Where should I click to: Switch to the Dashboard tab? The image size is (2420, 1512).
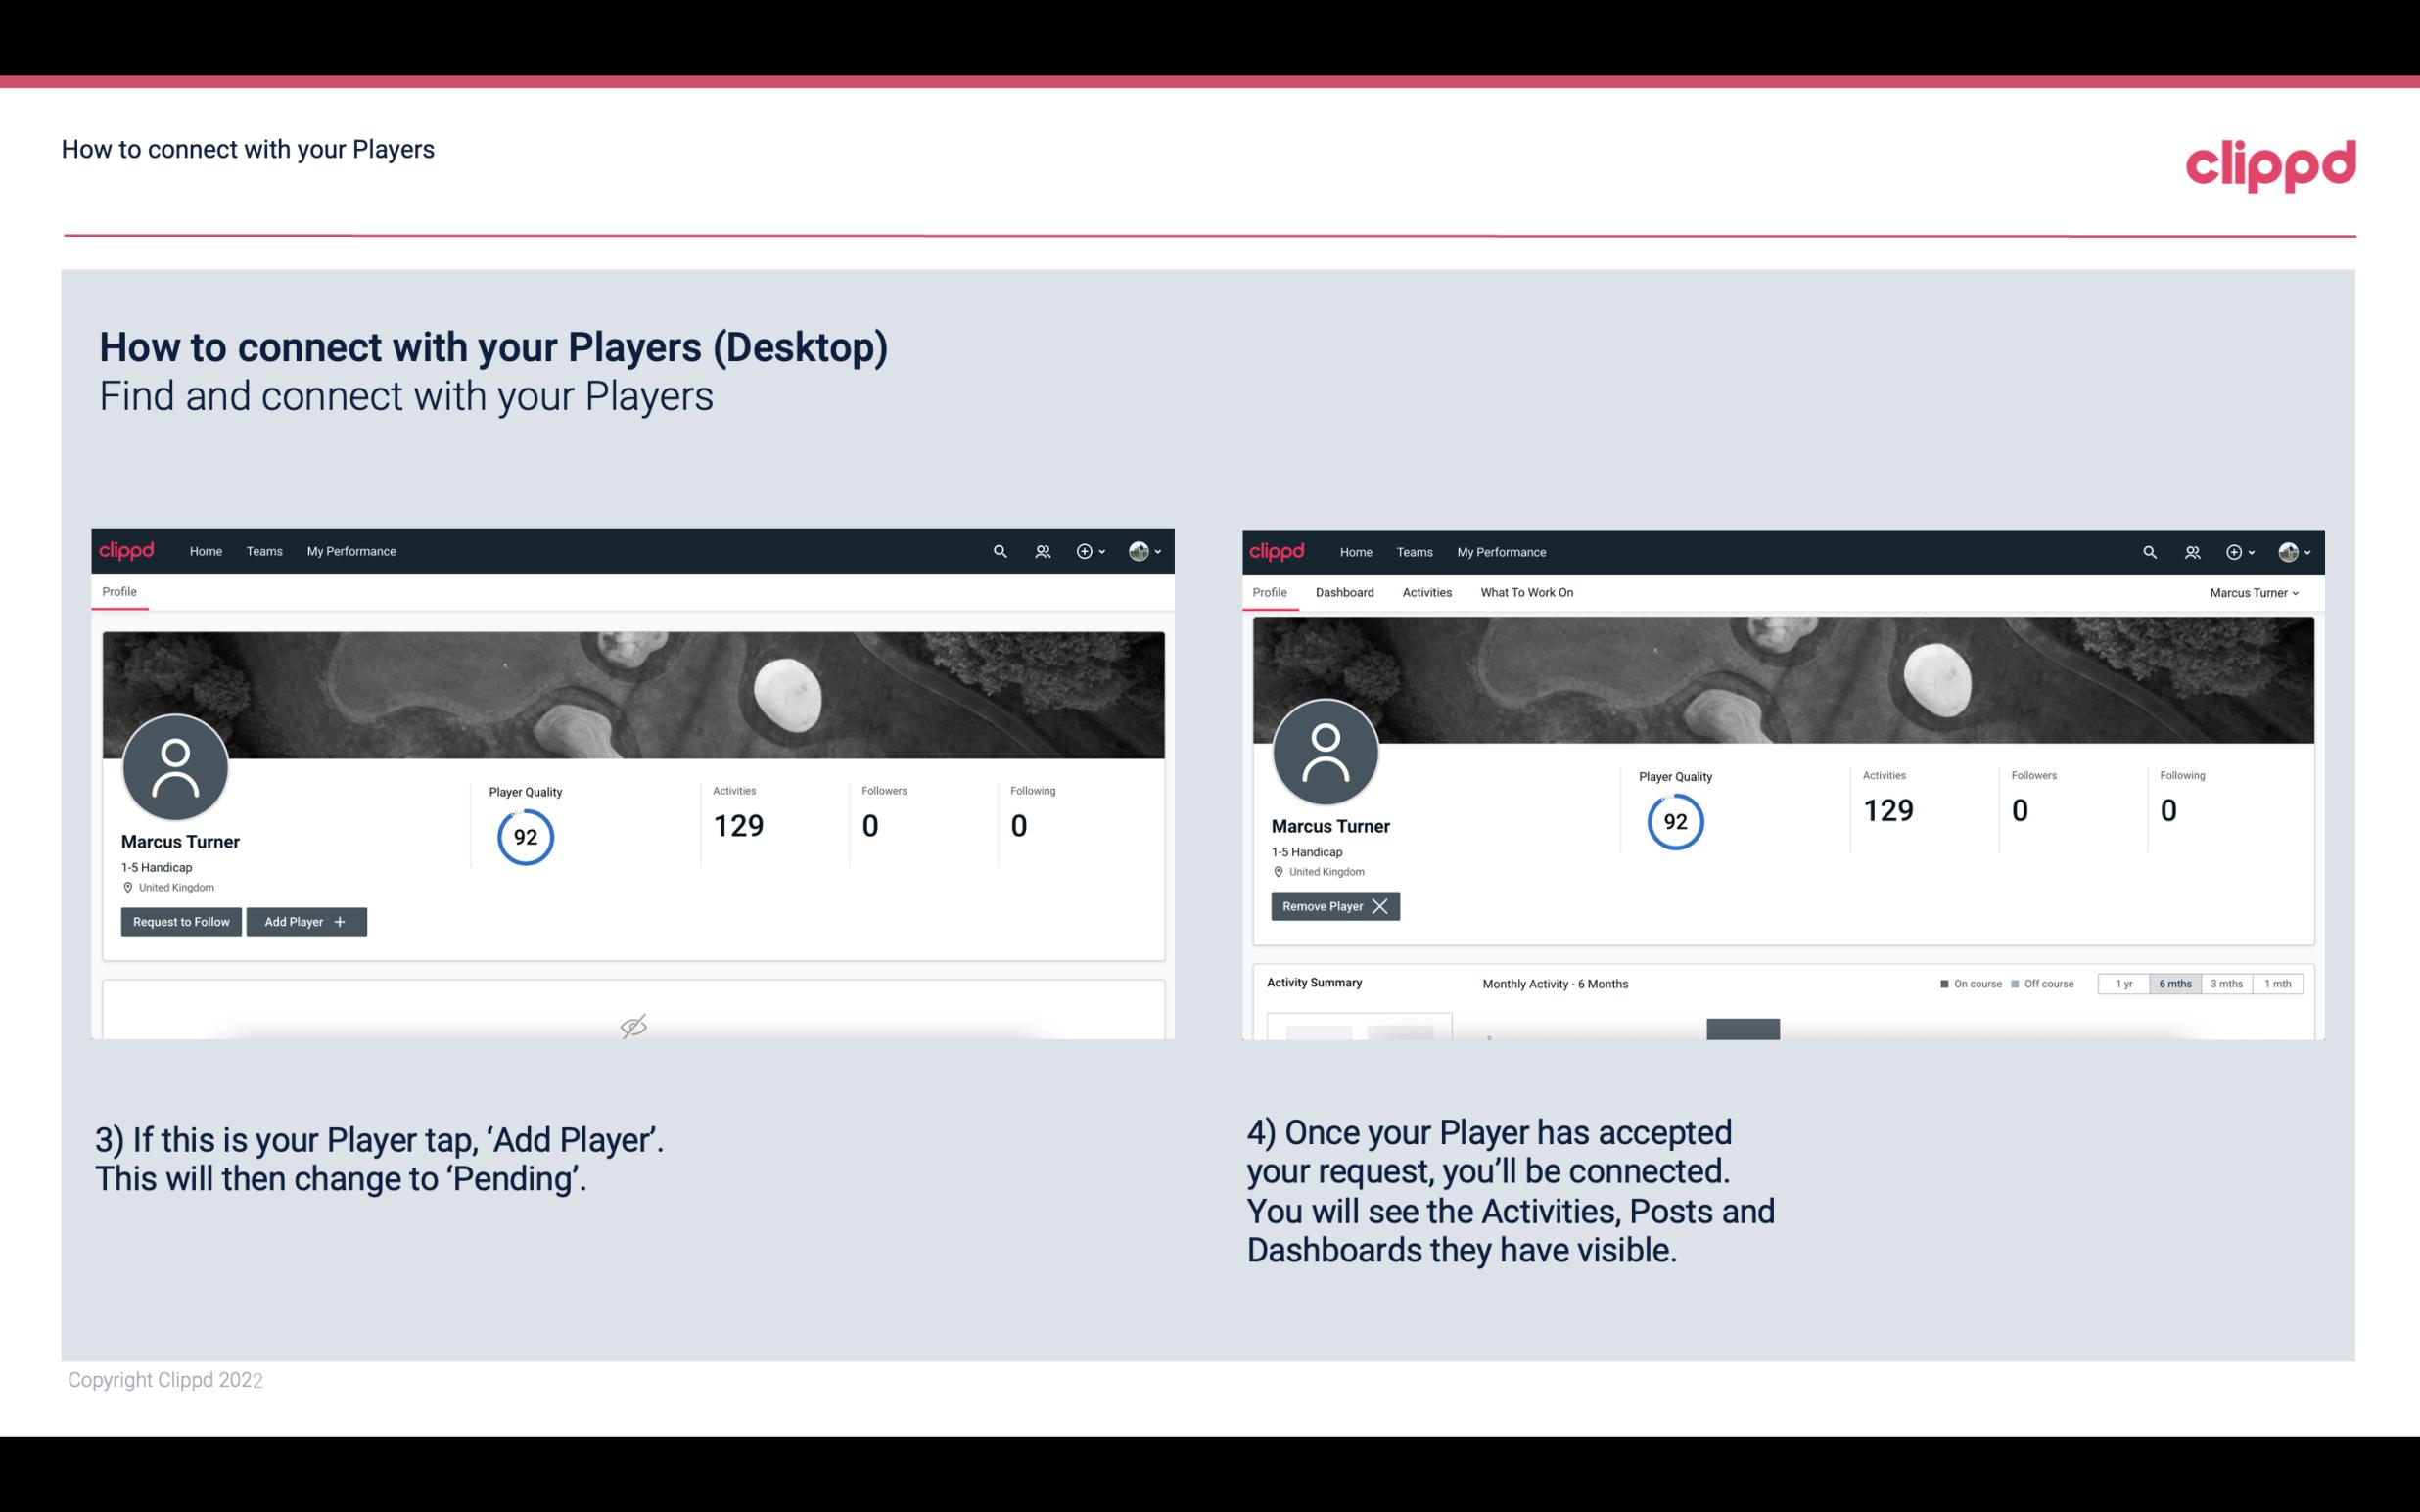tap(1345, 592)
